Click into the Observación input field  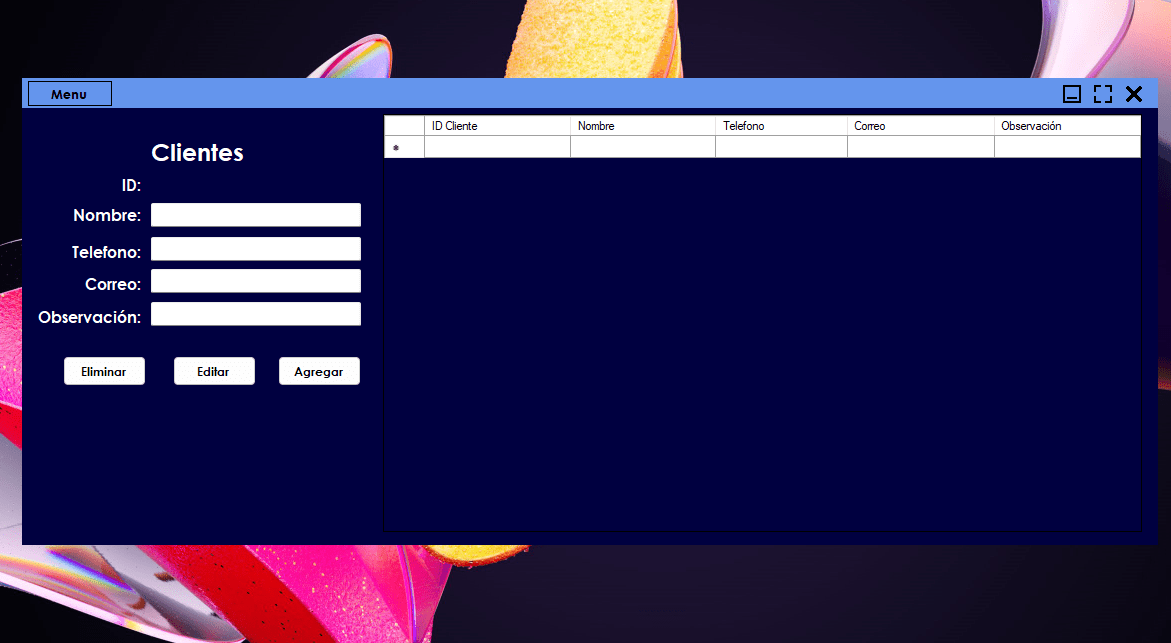pyautogui.click(x=255, y=314)
